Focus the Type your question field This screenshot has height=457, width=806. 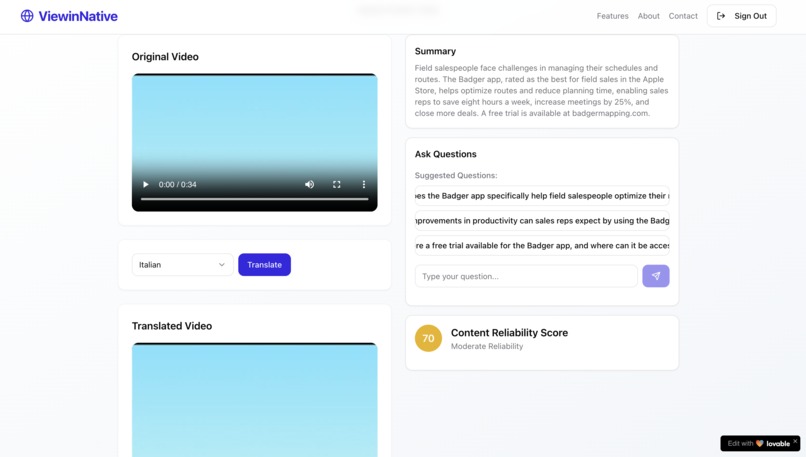pos(526,276)
